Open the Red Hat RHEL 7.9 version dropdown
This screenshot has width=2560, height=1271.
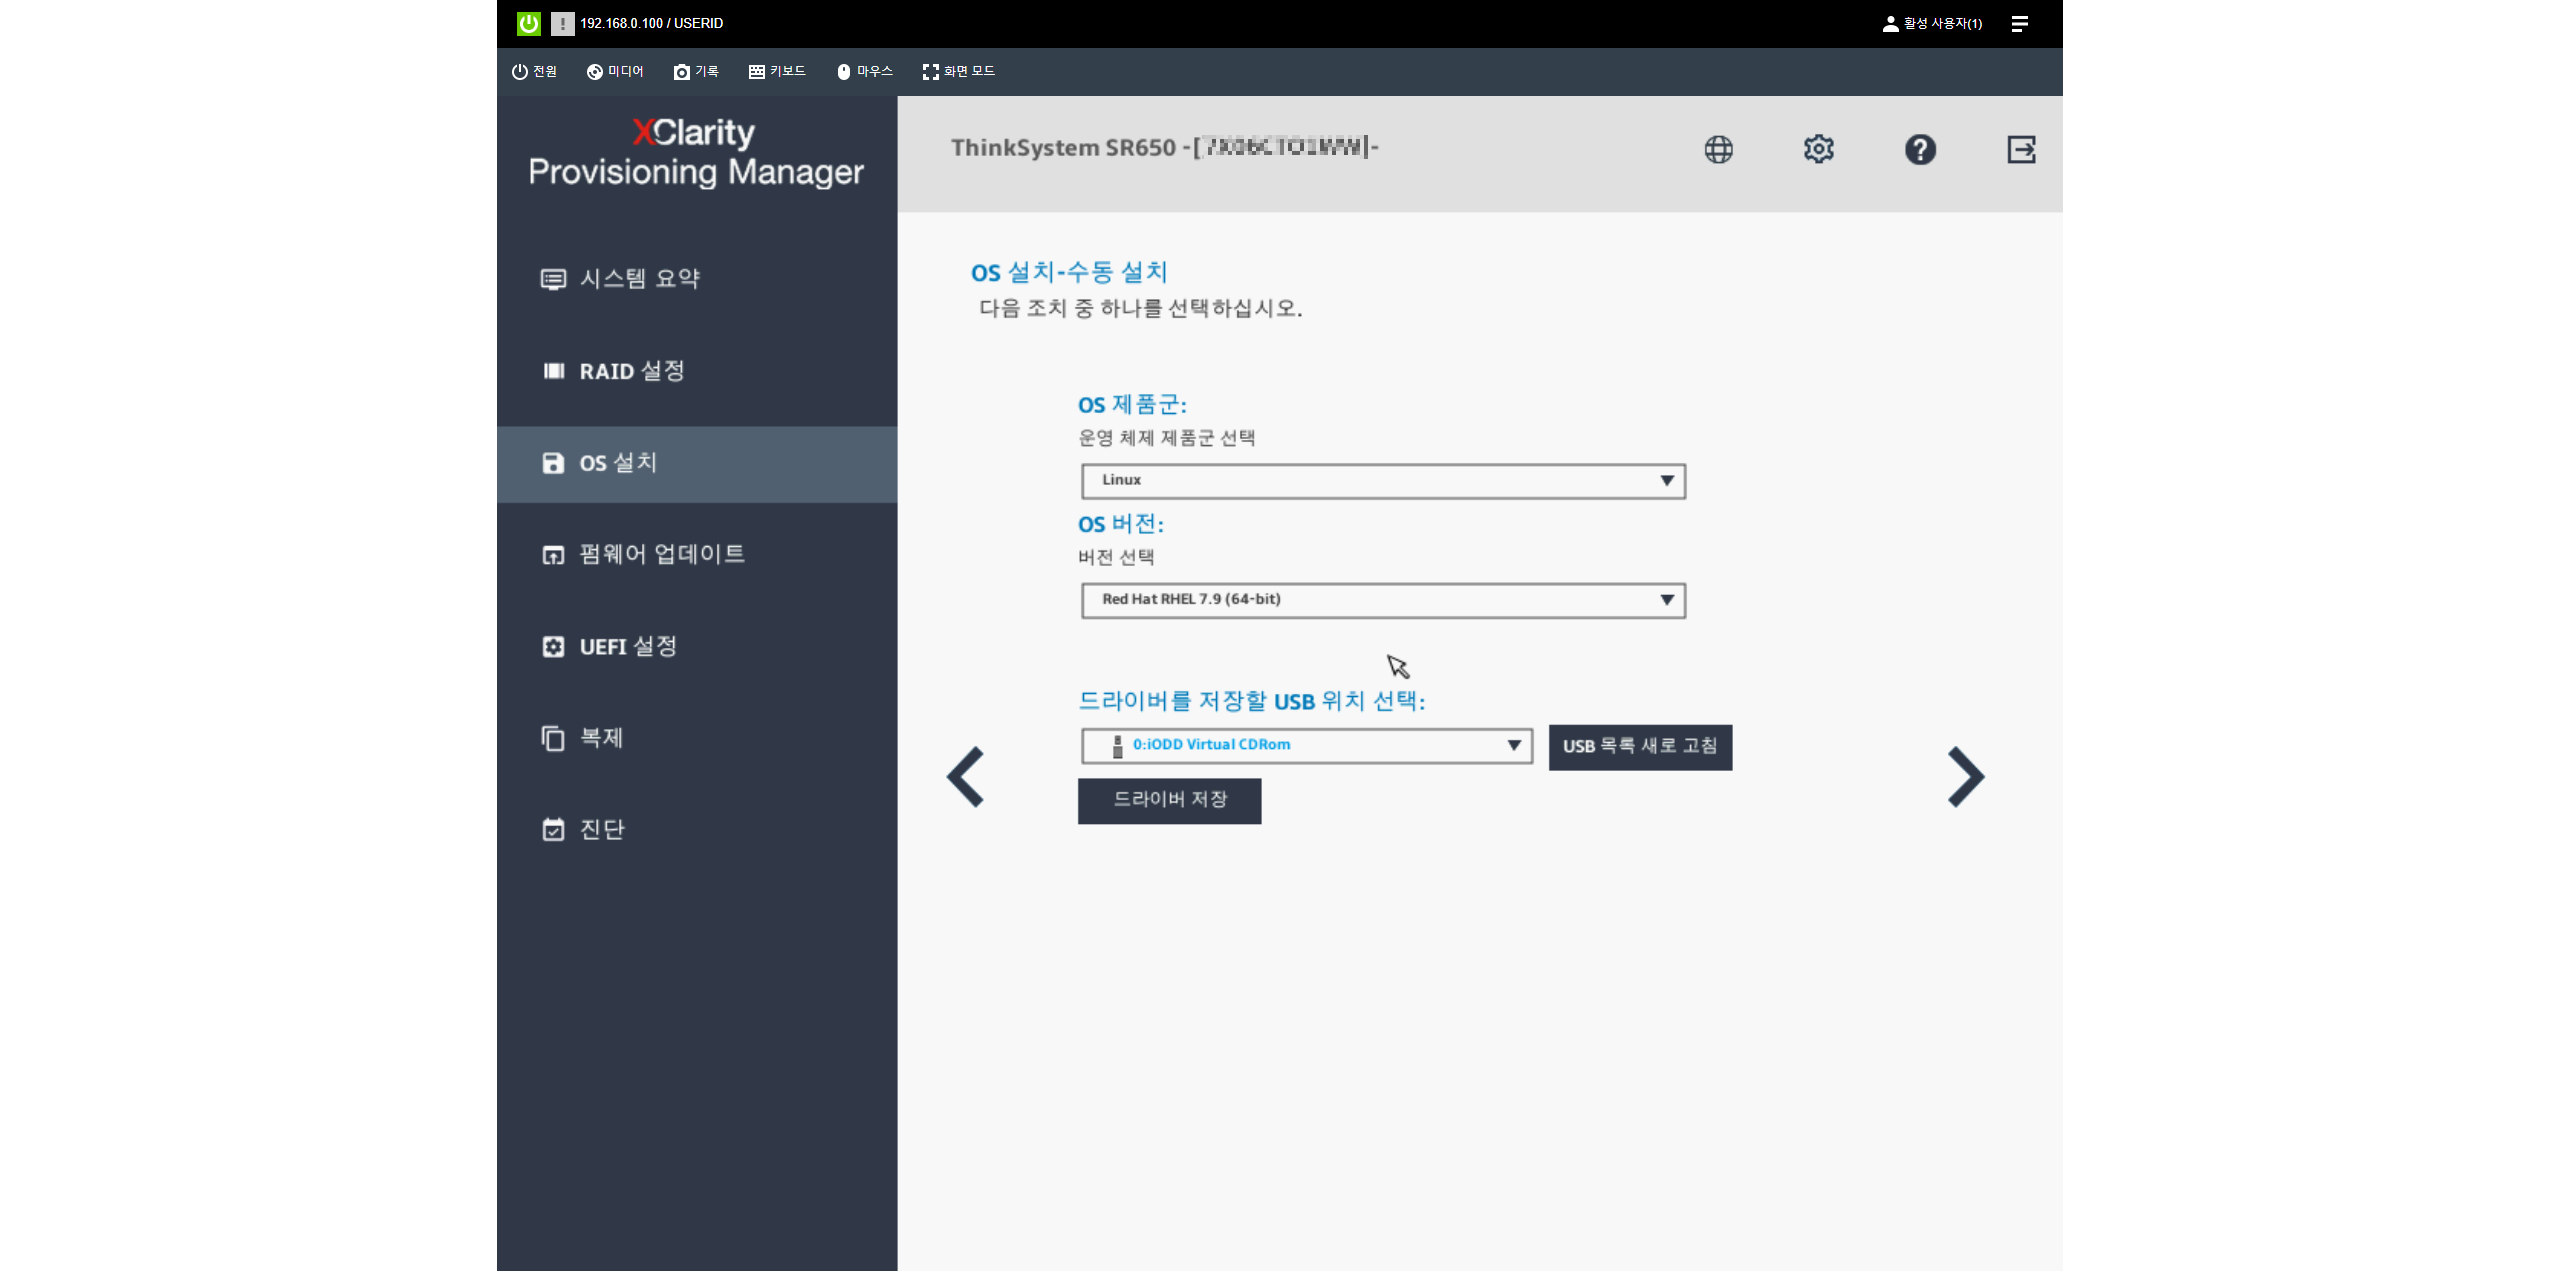tap(1382, 600)
